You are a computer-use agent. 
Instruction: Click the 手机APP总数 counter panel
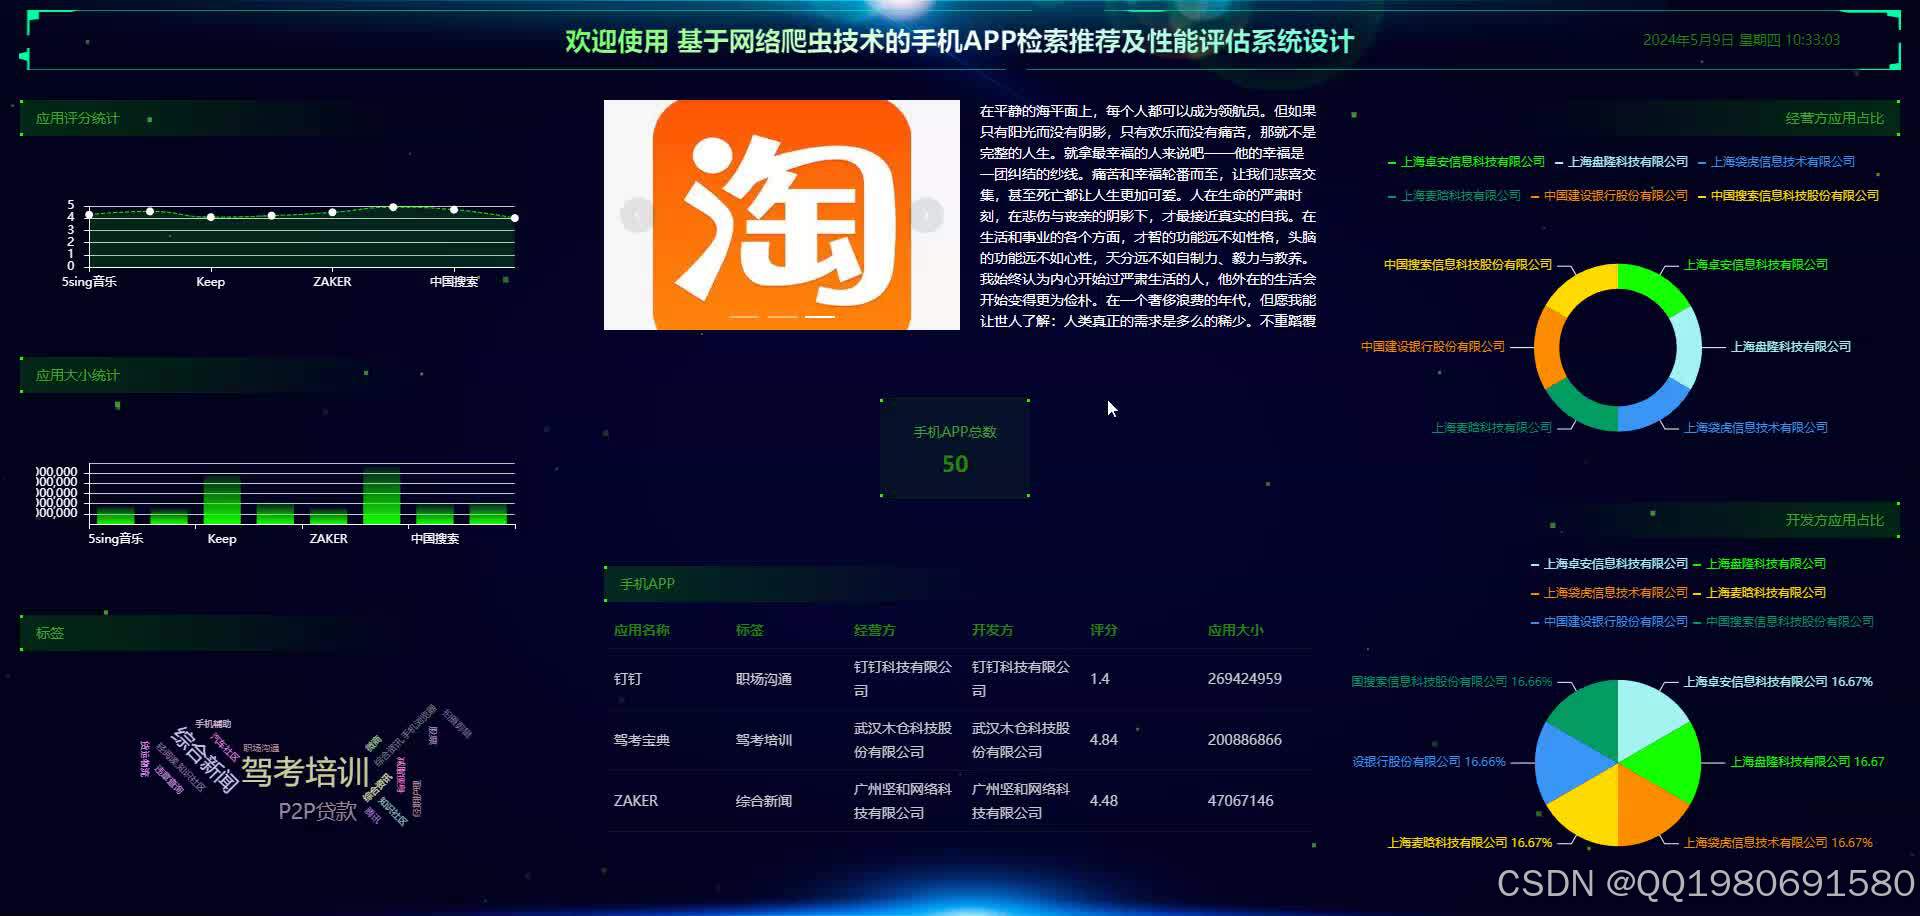(955, 447)
